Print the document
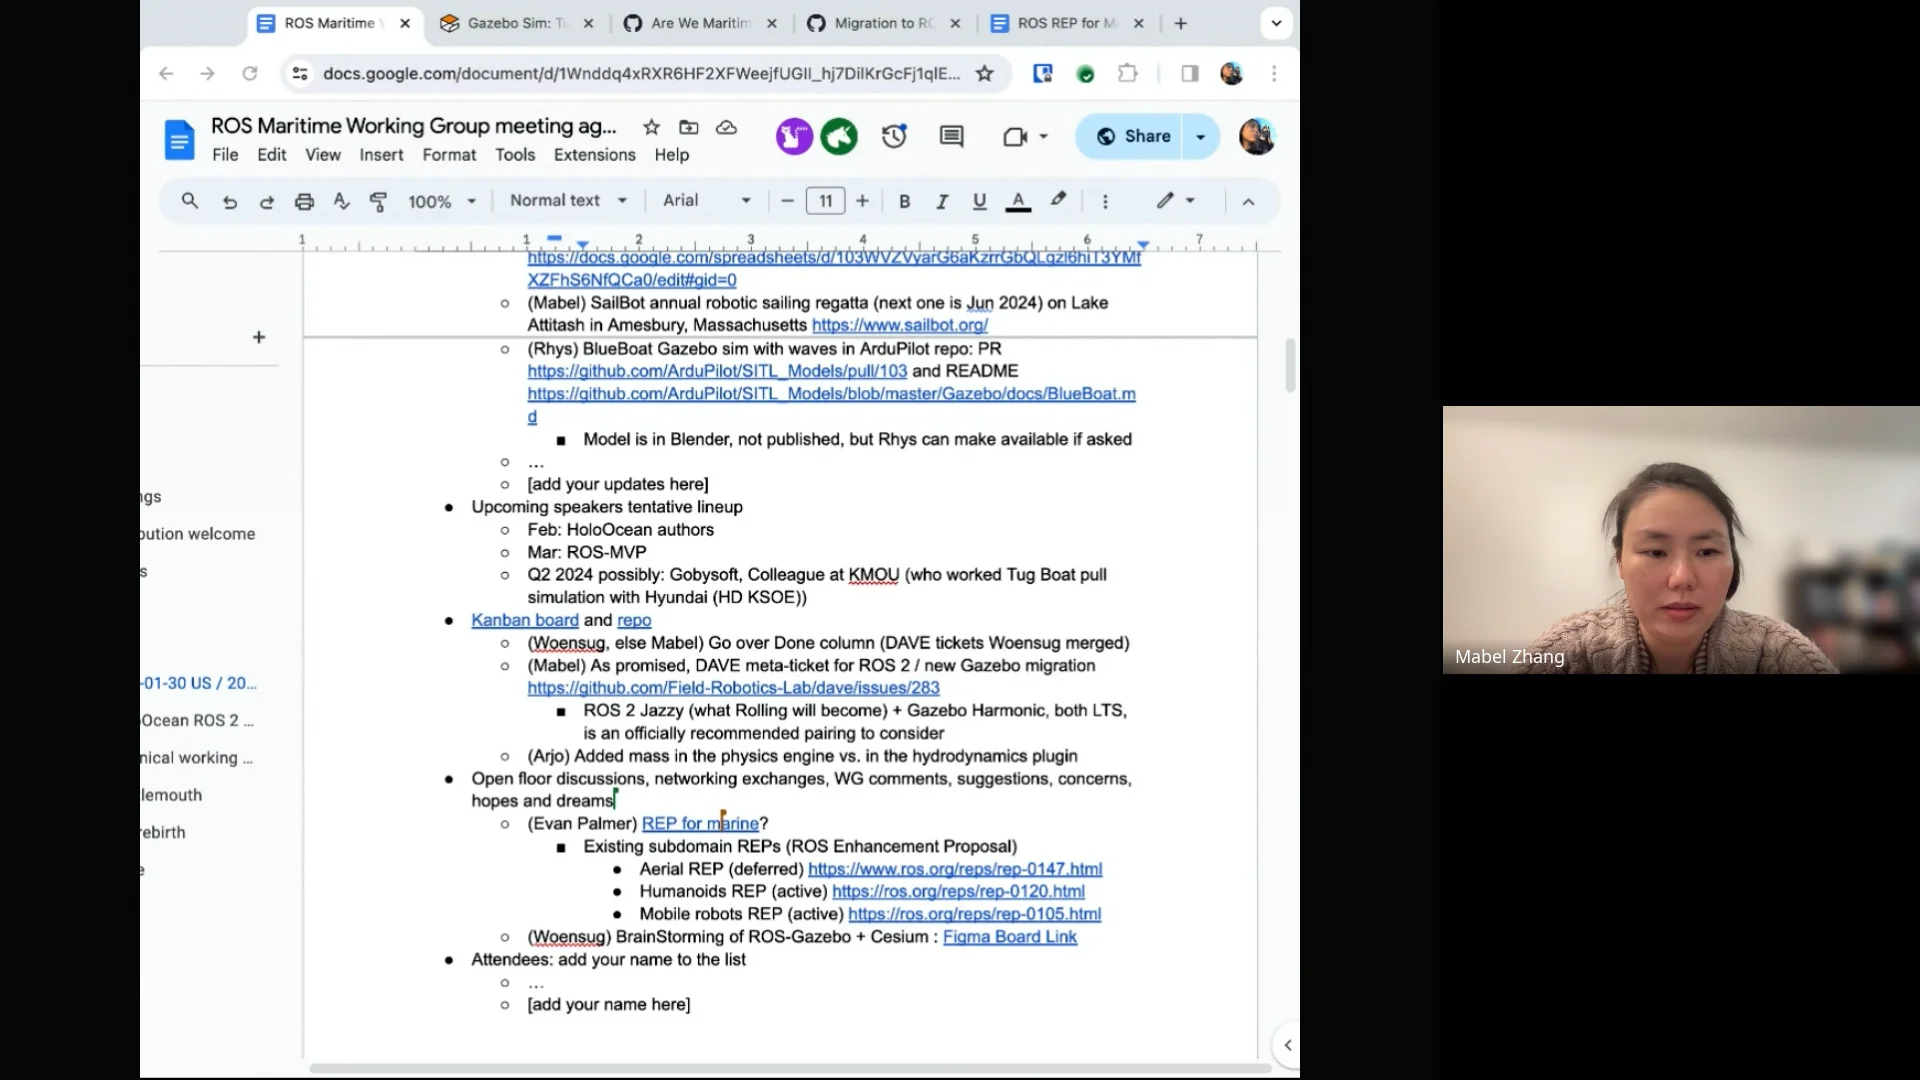Viewport: 1920px width, 1080px height. click(304, 201)
